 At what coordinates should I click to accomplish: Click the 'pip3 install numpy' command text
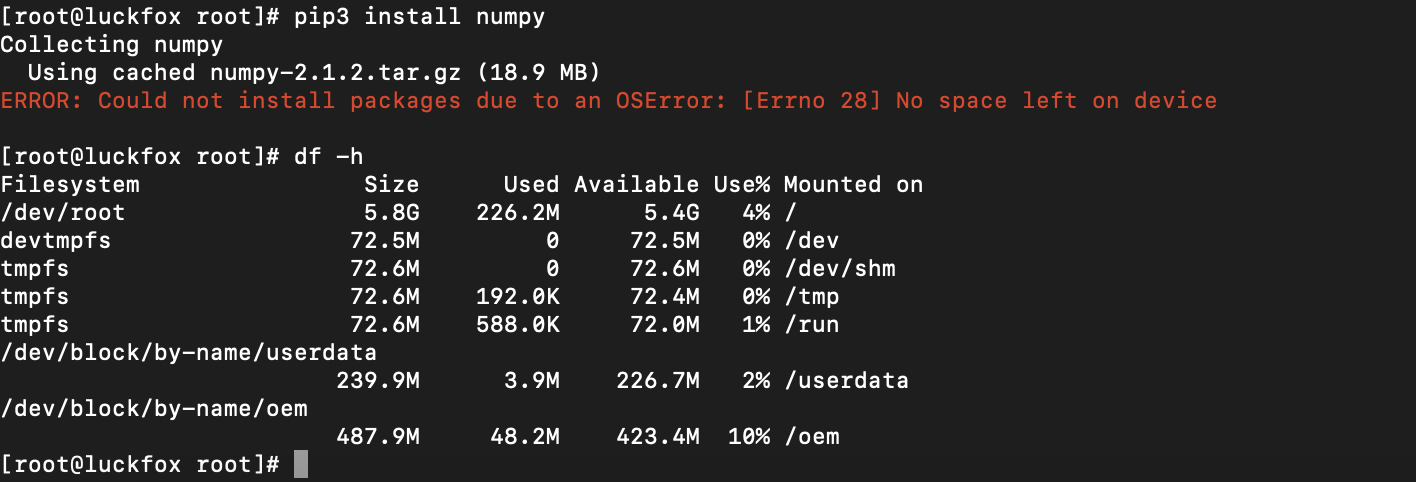tap(420, 17)
